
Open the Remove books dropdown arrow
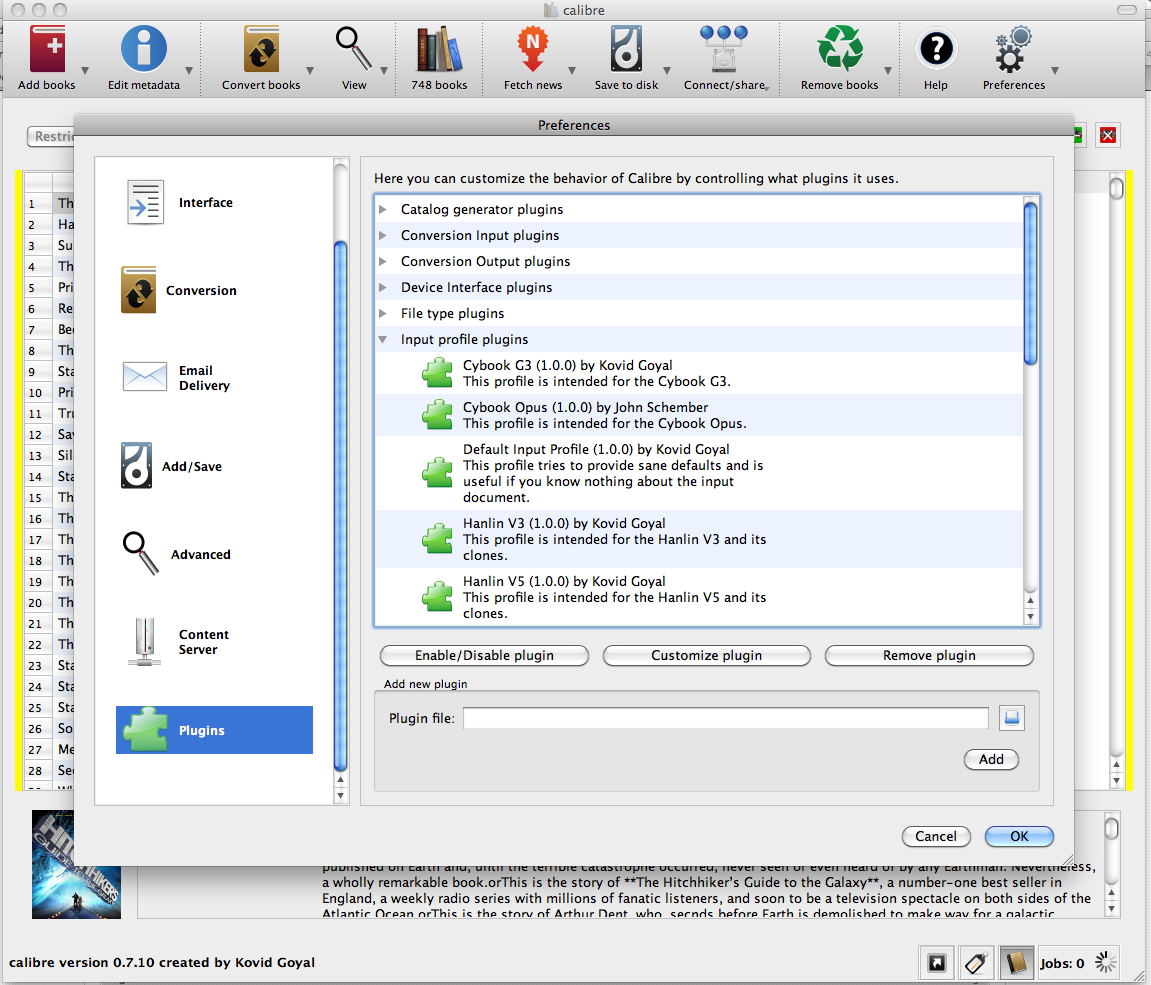pyautogui.click(x=888, y=70)
